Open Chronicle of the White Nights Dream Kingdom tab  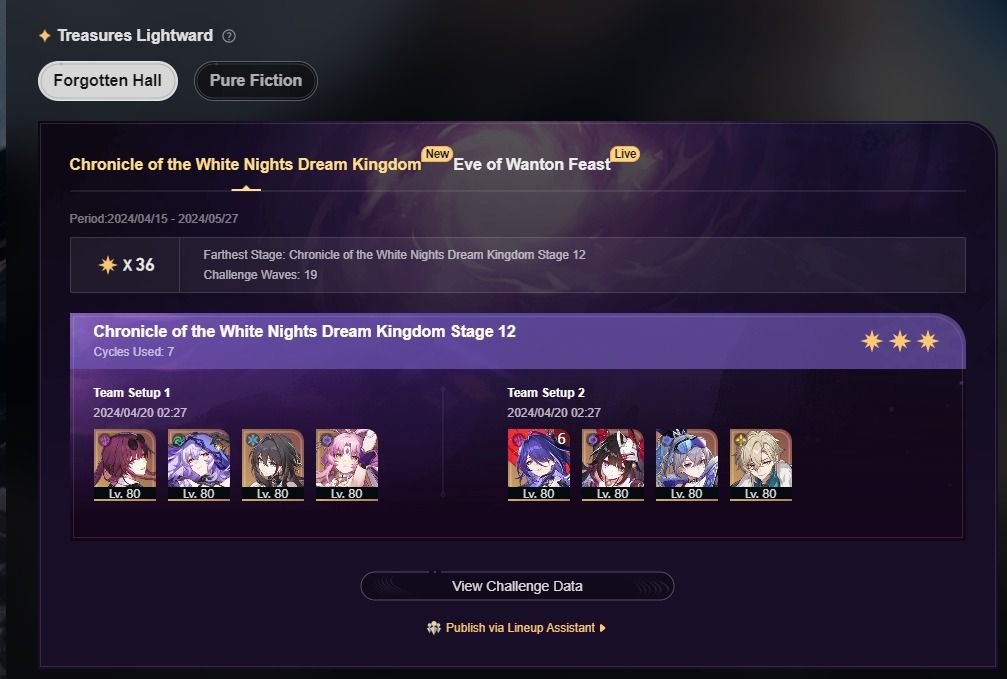tap(245, 164)
